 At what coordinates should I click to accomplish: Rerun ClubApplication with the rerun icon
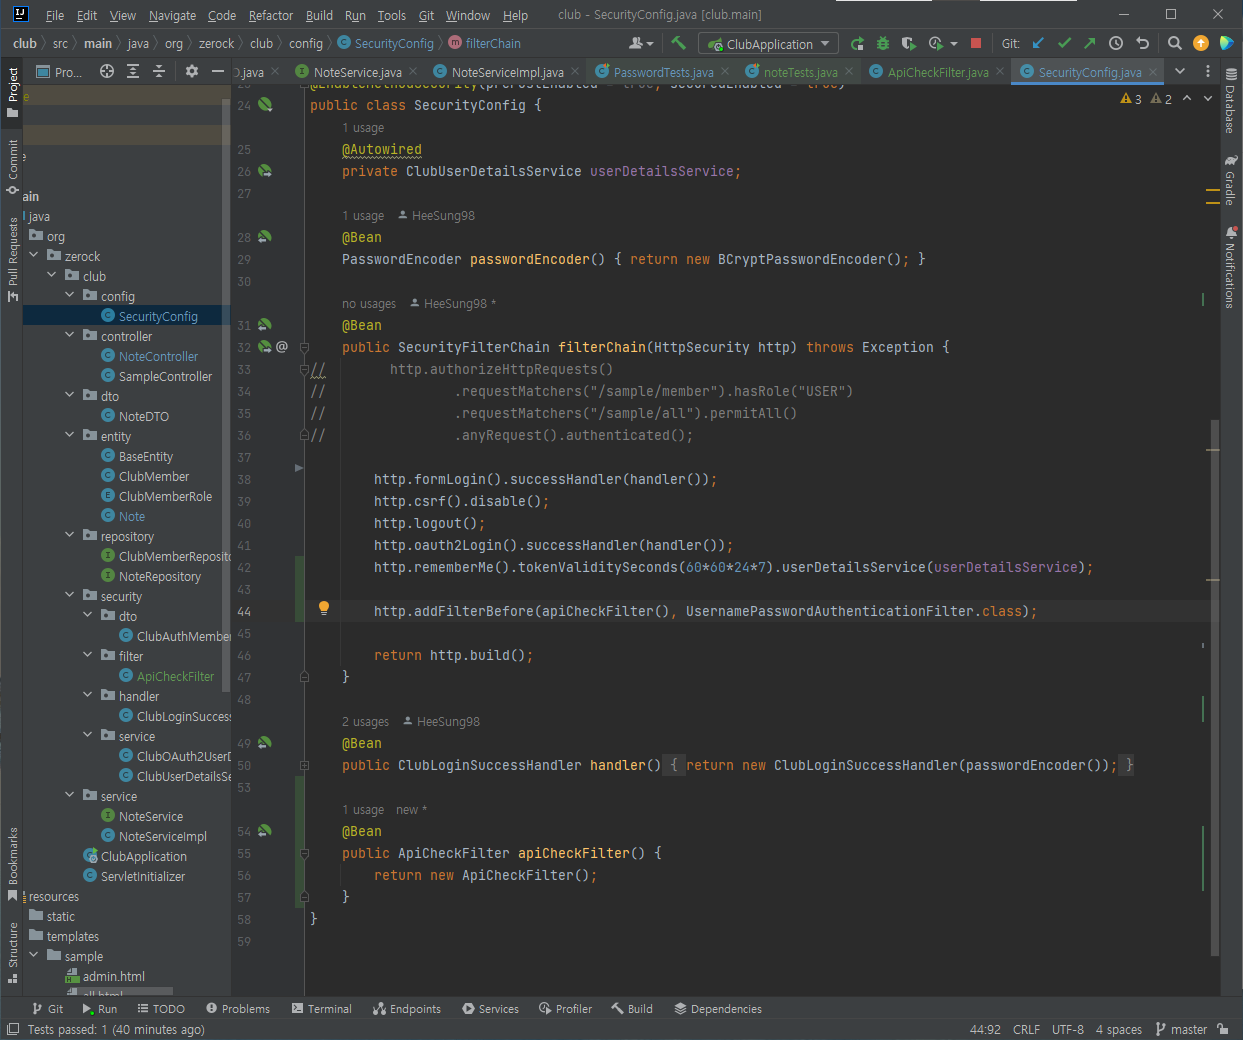[857, 43]
